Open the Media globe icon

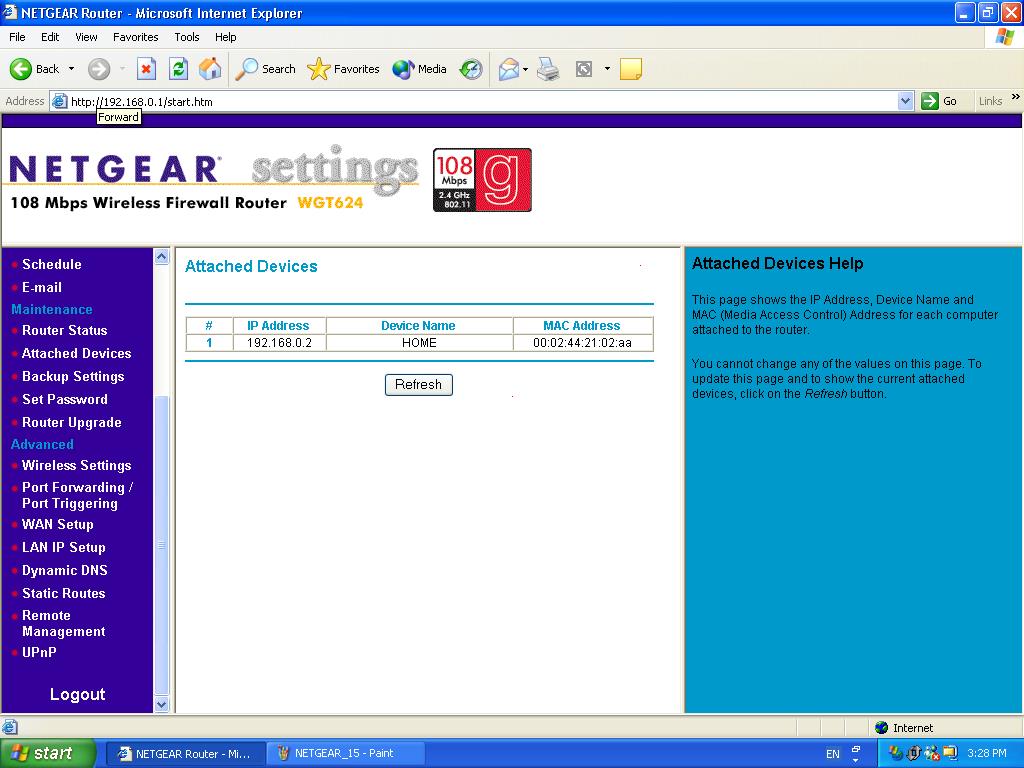403,69
